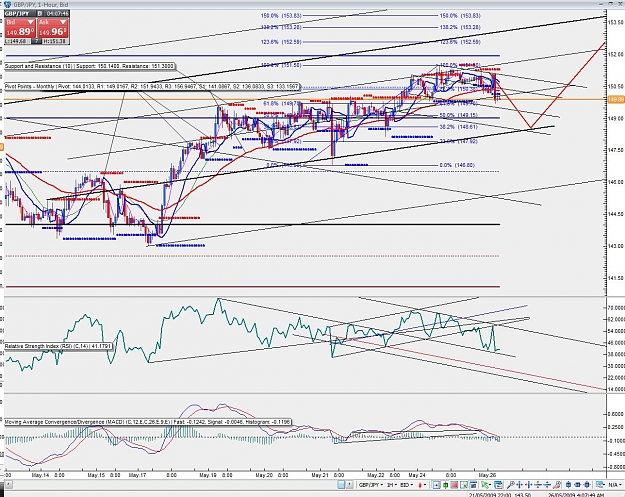This screenshot has width=625, height=497.
Task: Click the spread value 7 between low and high
Action: click(36, 41)
